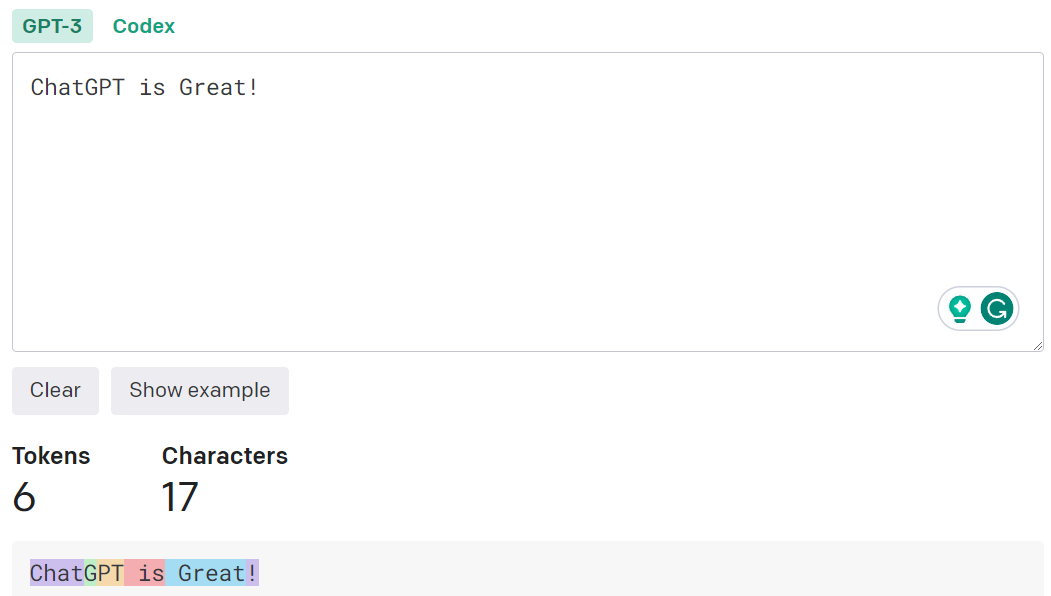Click the Grammarly lightbulb suggestions icon

960,309
